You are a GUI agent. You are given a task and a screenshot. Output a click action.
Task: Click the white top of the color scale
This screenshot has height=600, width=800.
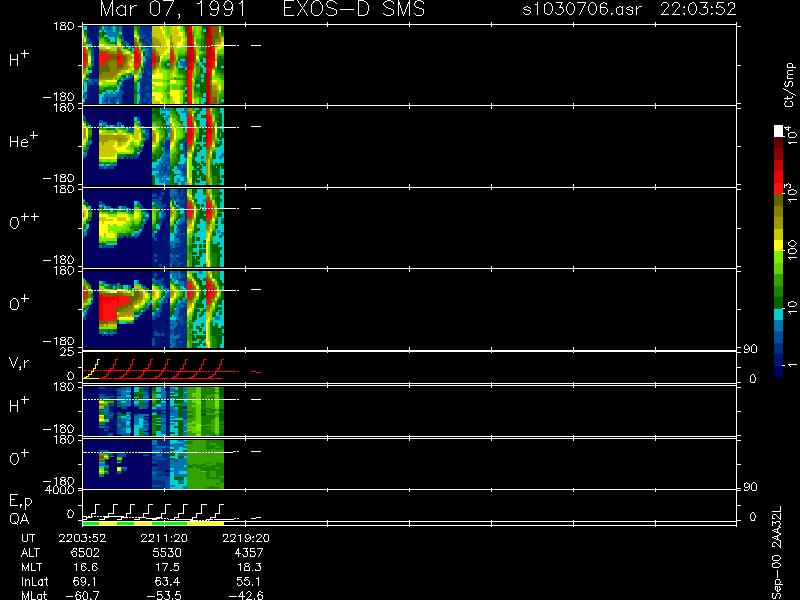[x=779, y=131]
